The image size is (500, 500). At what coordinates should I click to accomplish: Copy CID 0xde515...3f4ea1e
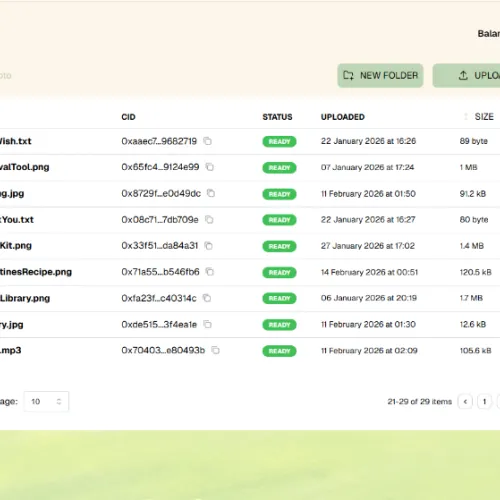[208, 324]
